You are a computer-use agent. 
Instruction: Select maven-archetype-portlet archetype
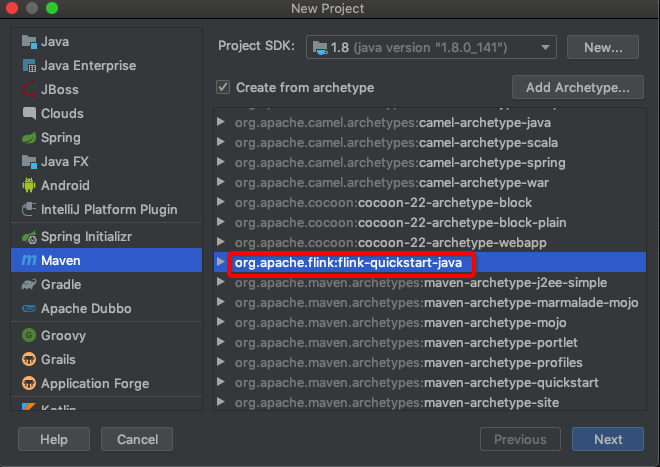[x=430, y=342]
